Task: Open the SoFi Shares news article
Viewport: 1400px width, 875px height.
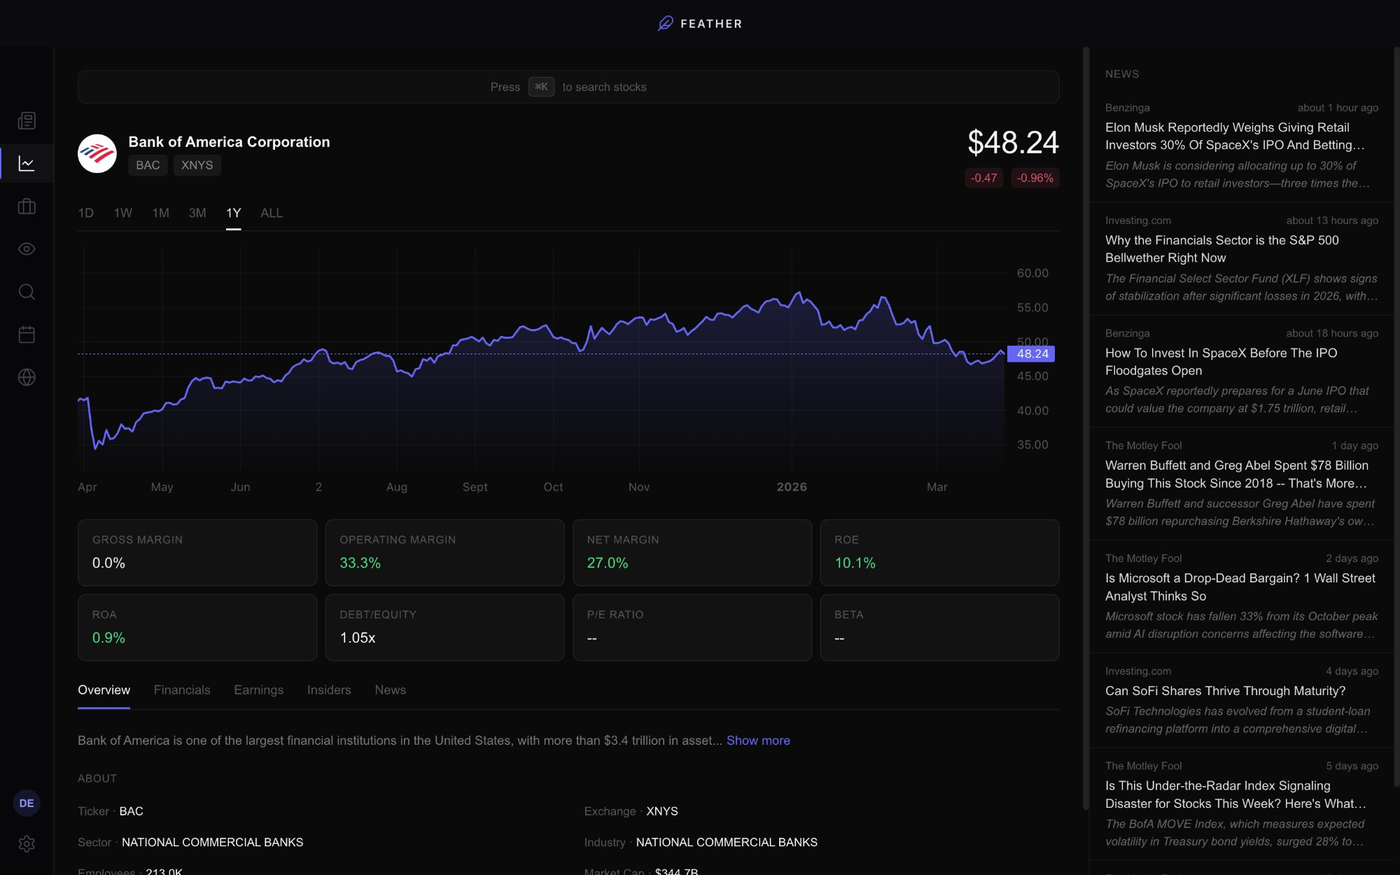Action: point(1224,691)
